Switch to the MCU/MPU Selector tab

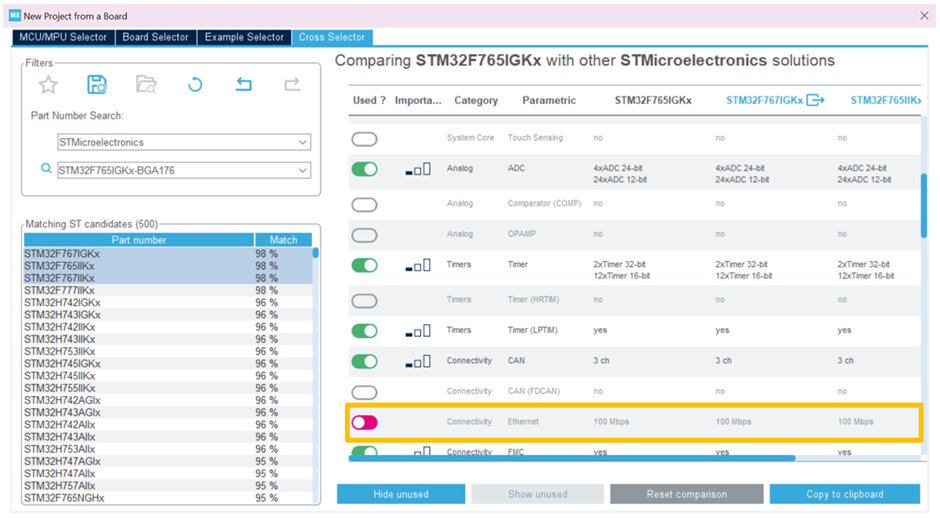[63, 37]
